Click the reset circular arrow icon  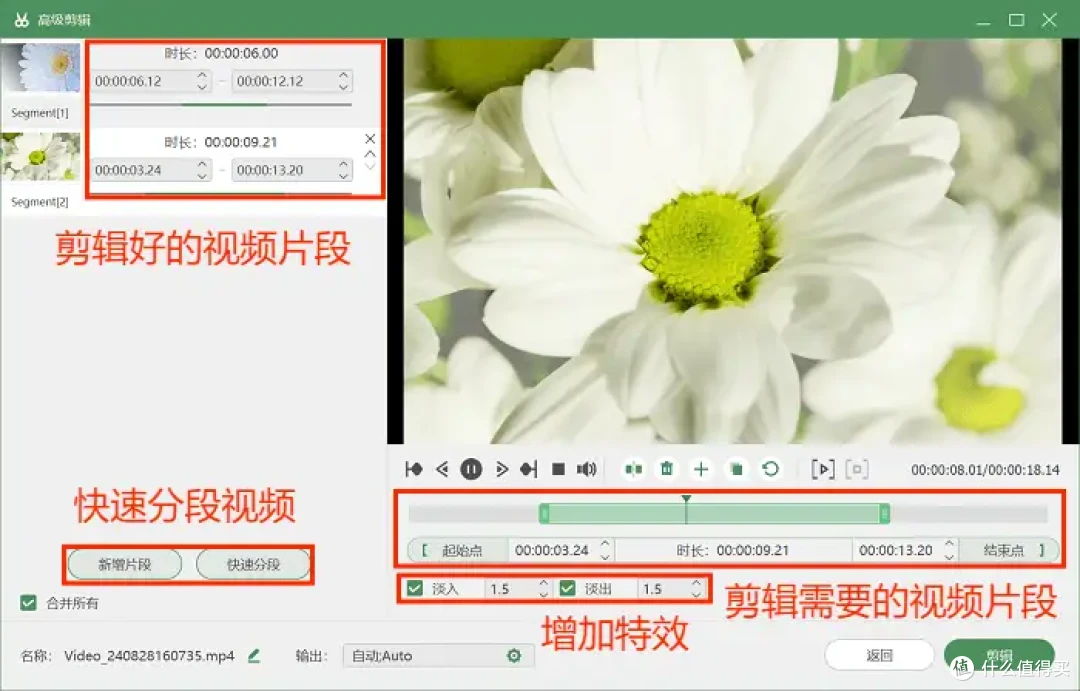click(x=771, y=469)
